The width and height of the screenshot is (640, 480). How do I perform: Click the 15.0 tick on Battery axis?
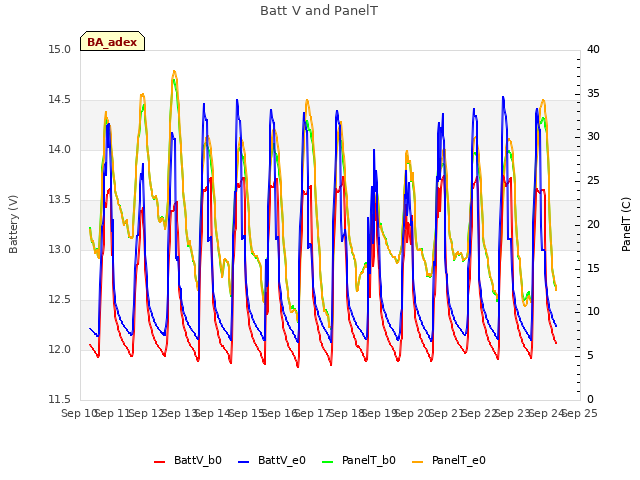(x=60, y=50)
